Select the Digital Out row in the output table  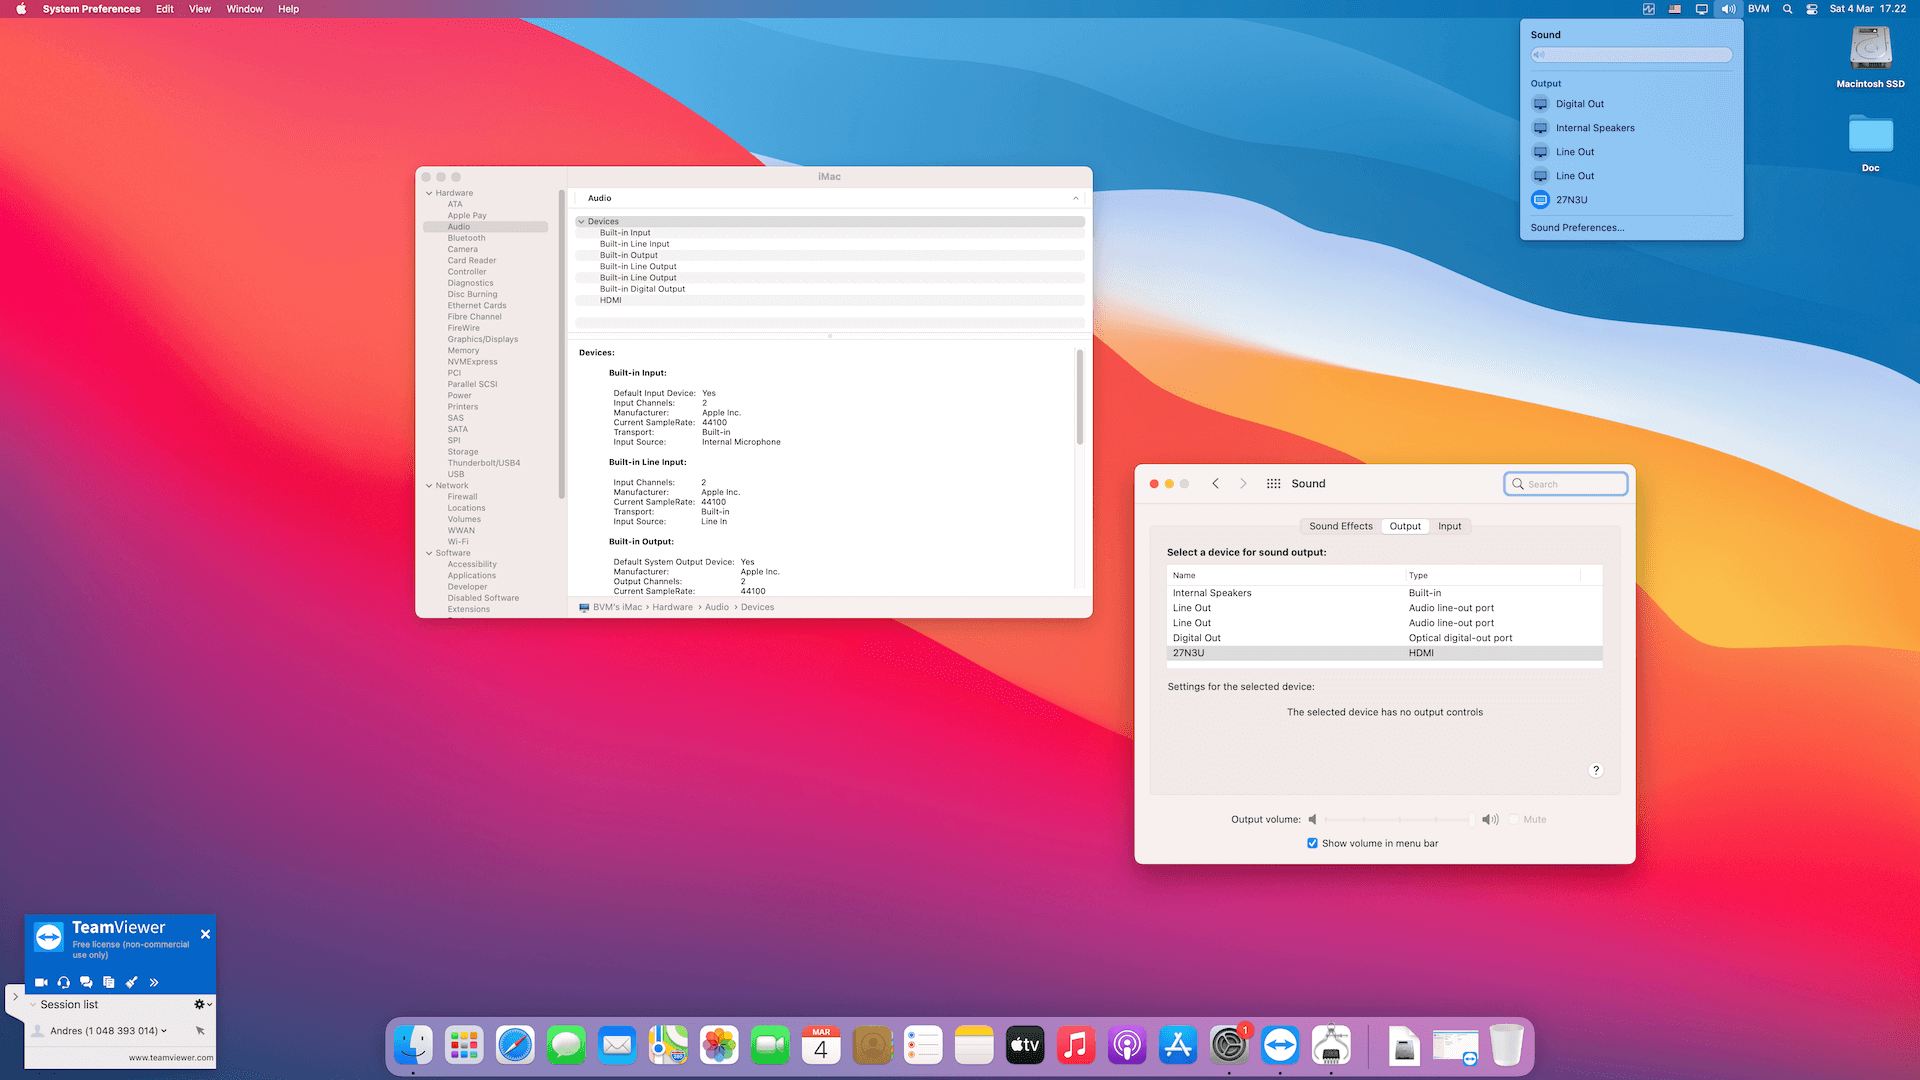pos(1384,638)
